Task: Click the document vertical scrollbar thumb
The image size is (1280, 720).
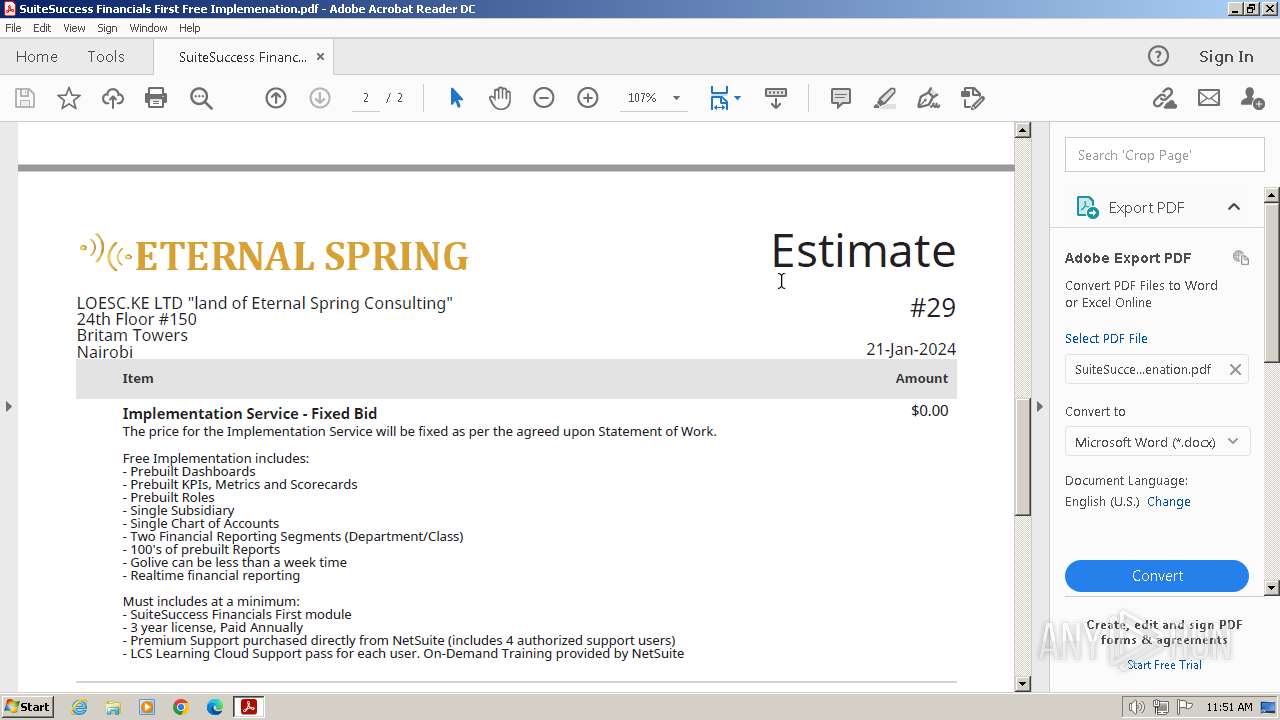Action: point(1022,457)
